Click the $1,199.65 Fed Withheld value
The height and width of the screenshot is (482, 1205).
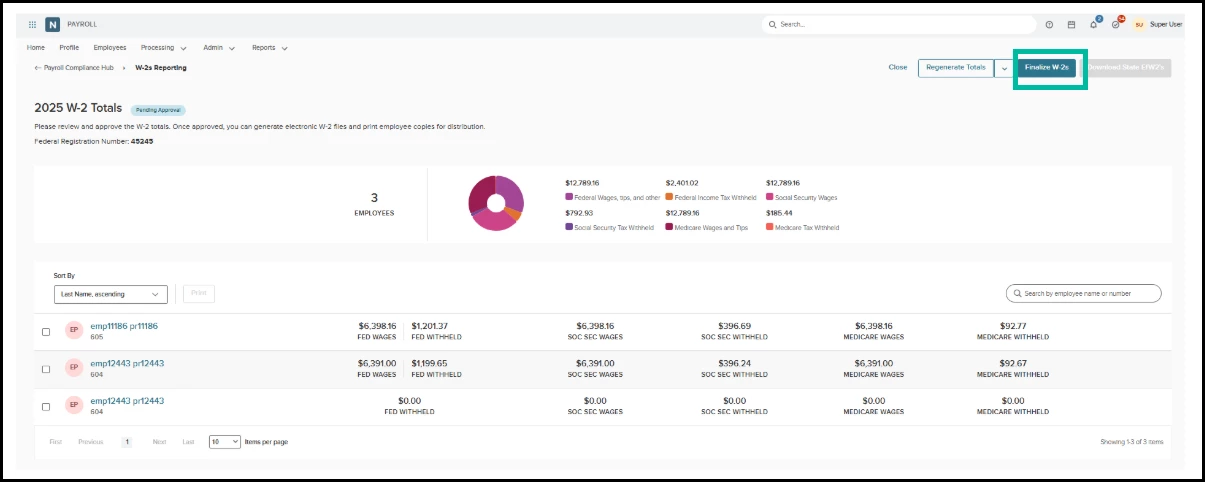pos(429,363)
